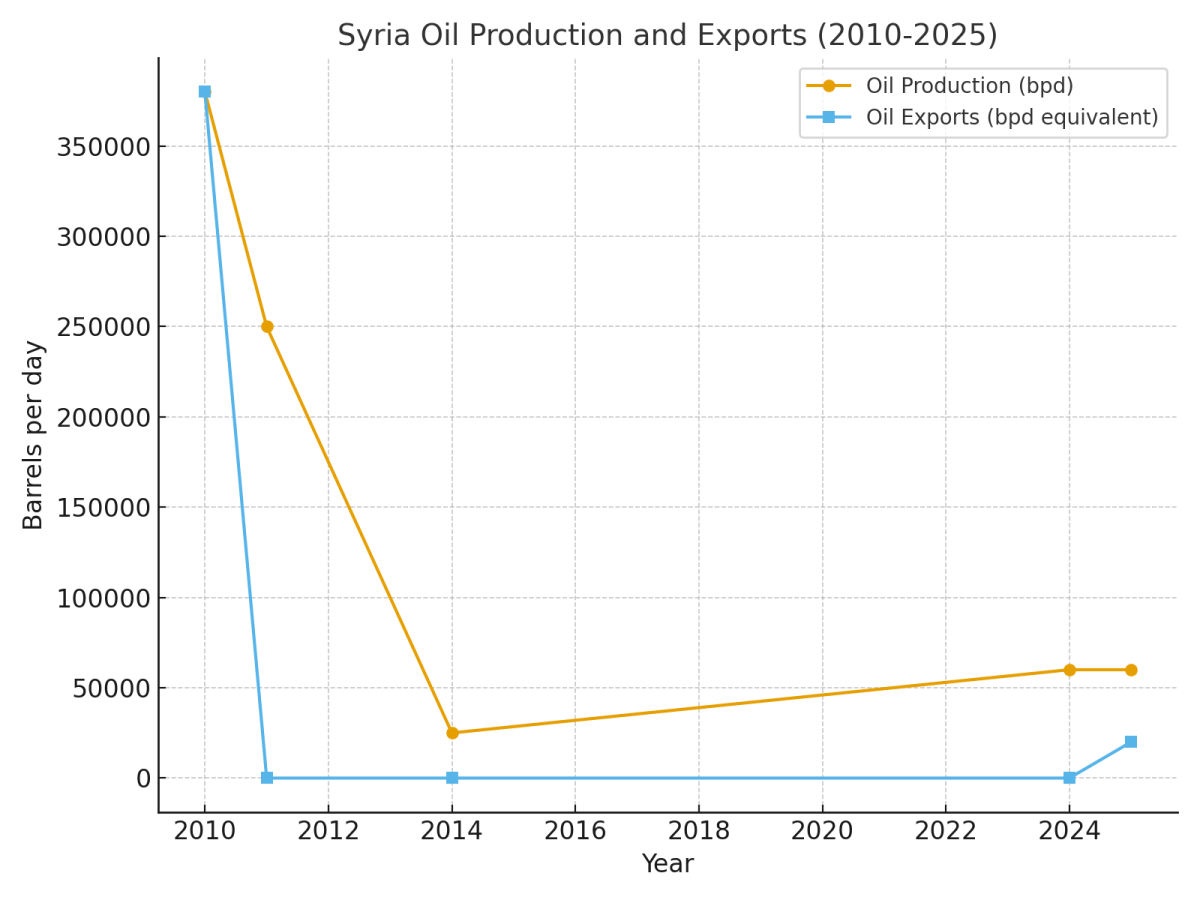Select the 2018 tick label on x-axis
This screenshot has height=900, width=1200.
(x=698, y=831)
